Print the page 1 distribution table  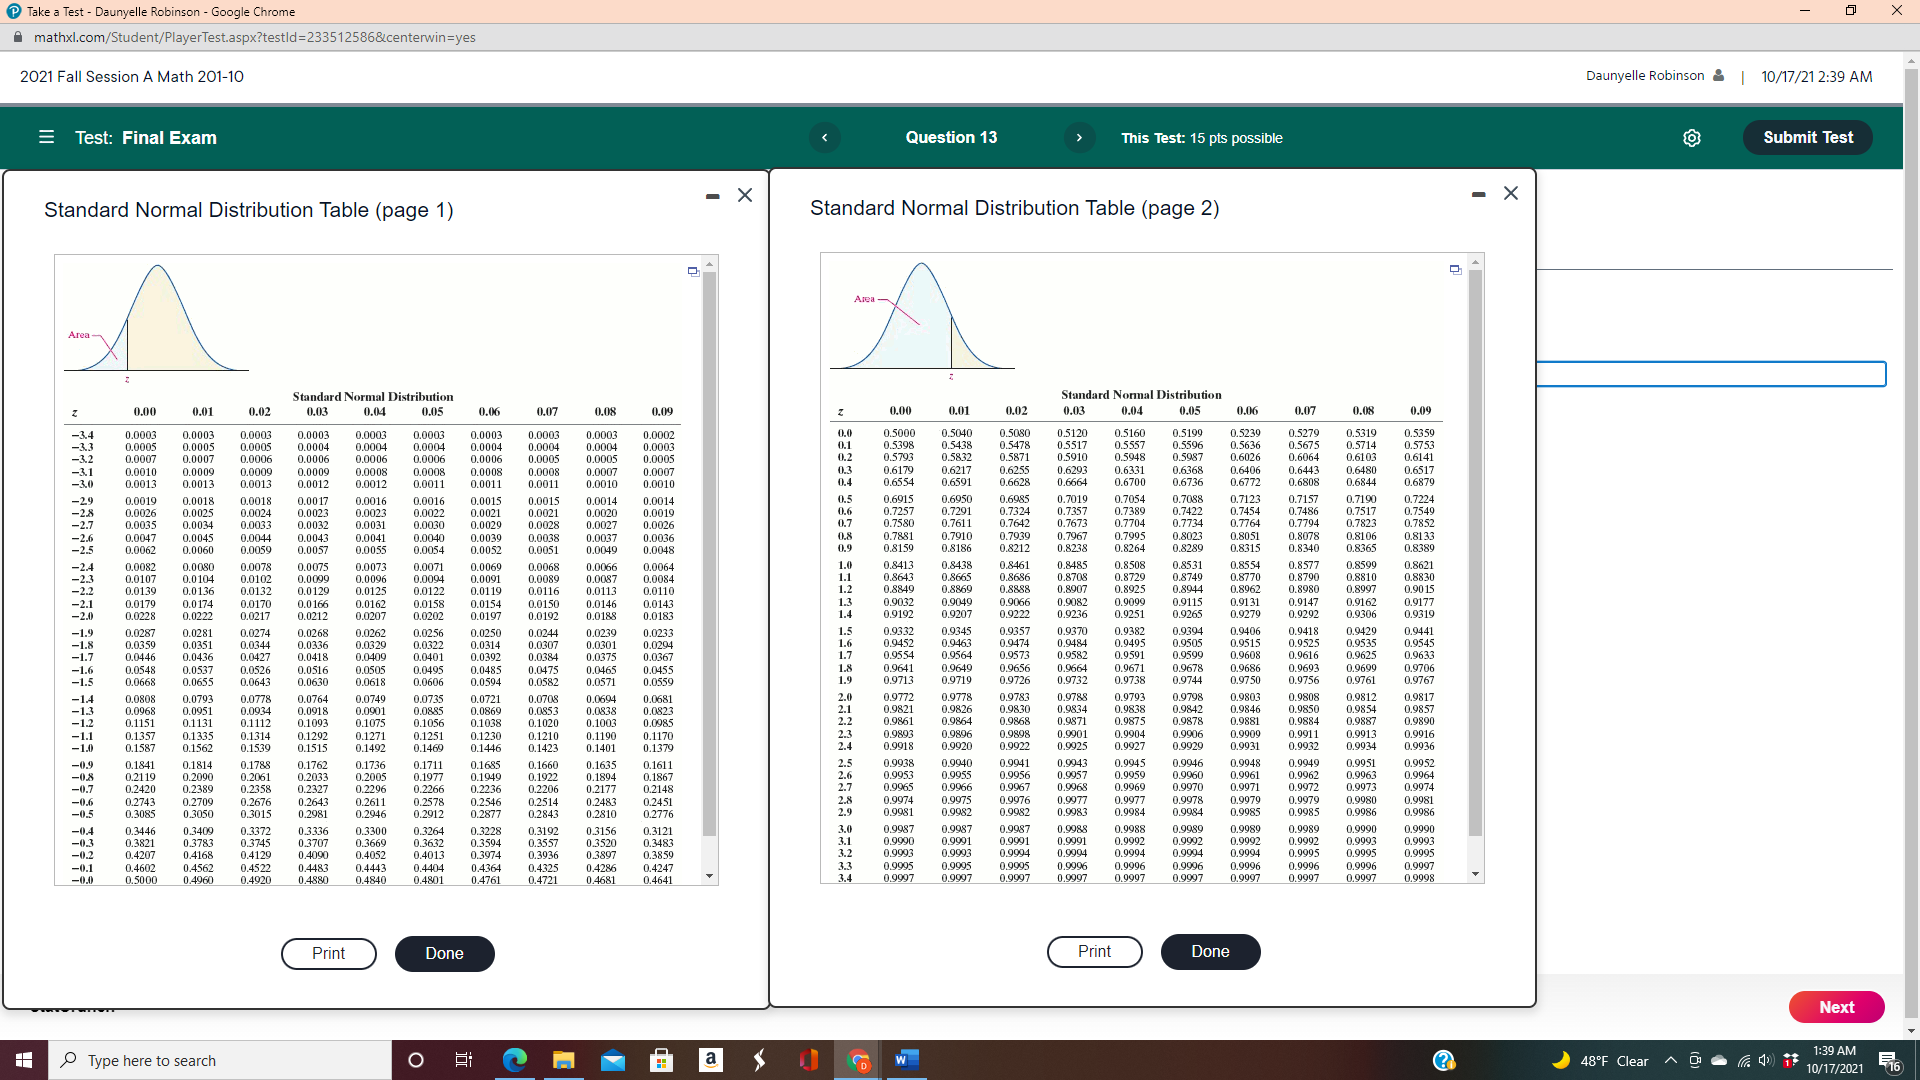[328, 953]
